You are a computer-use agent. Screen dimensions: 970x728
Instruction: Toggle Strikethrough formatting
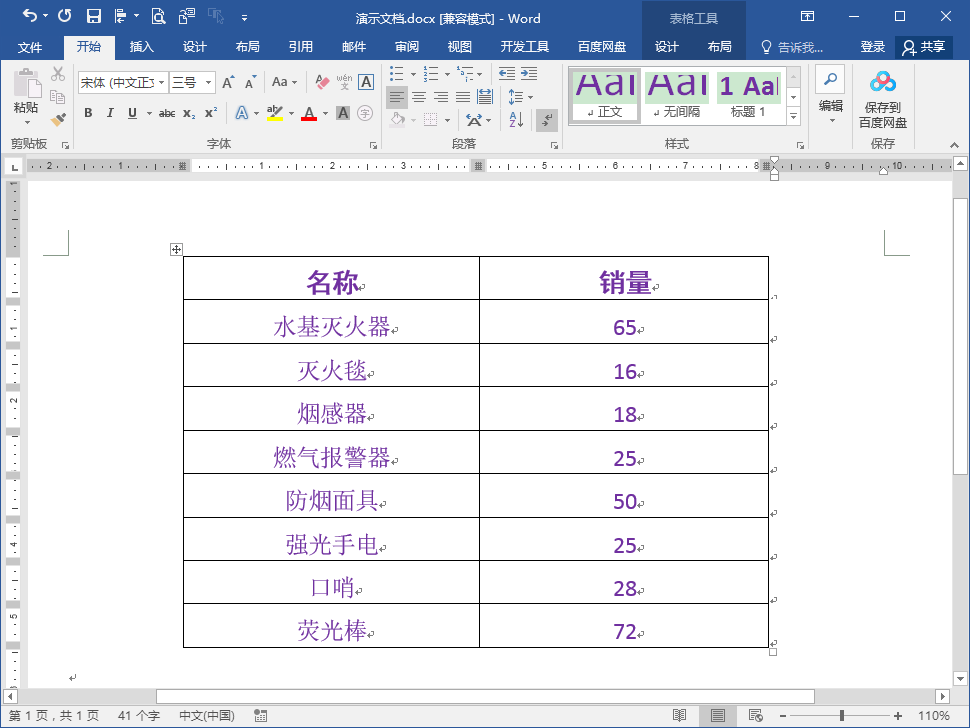point(166,113)
